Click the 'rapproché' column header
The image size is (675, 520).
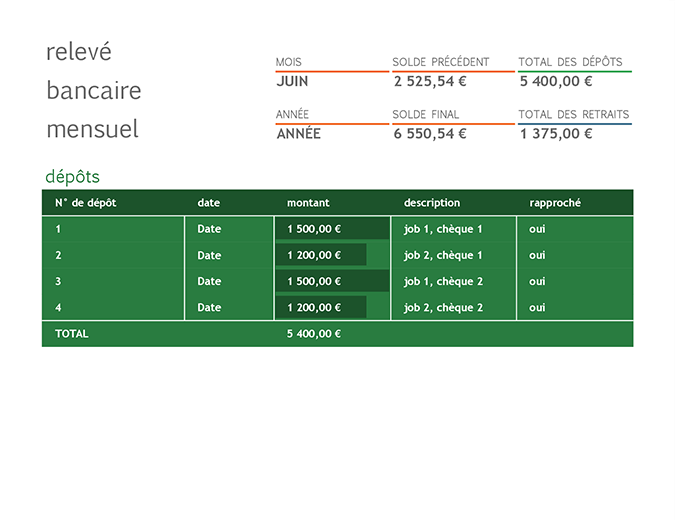tap(555, 203)
